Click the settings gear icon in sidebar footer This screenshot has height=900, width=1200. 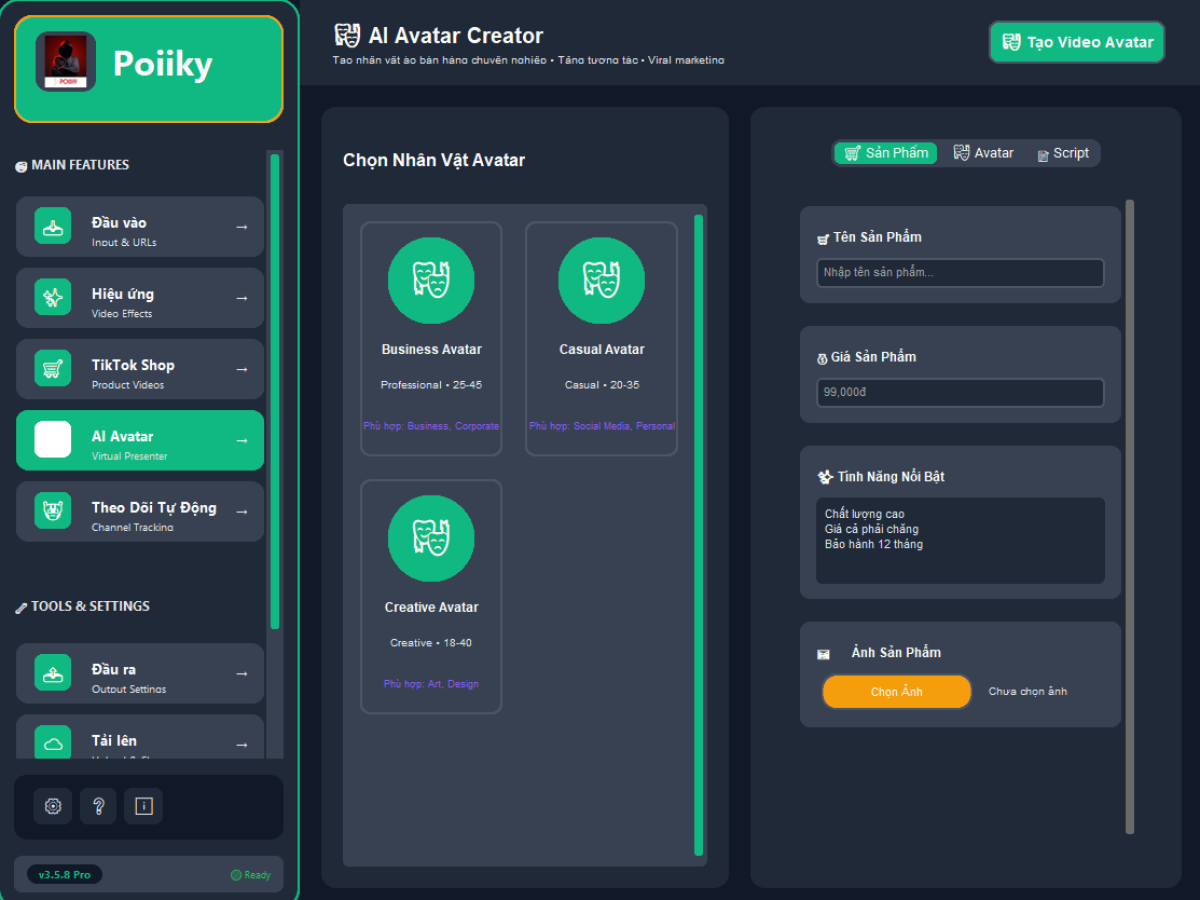(x=53, y=806)
